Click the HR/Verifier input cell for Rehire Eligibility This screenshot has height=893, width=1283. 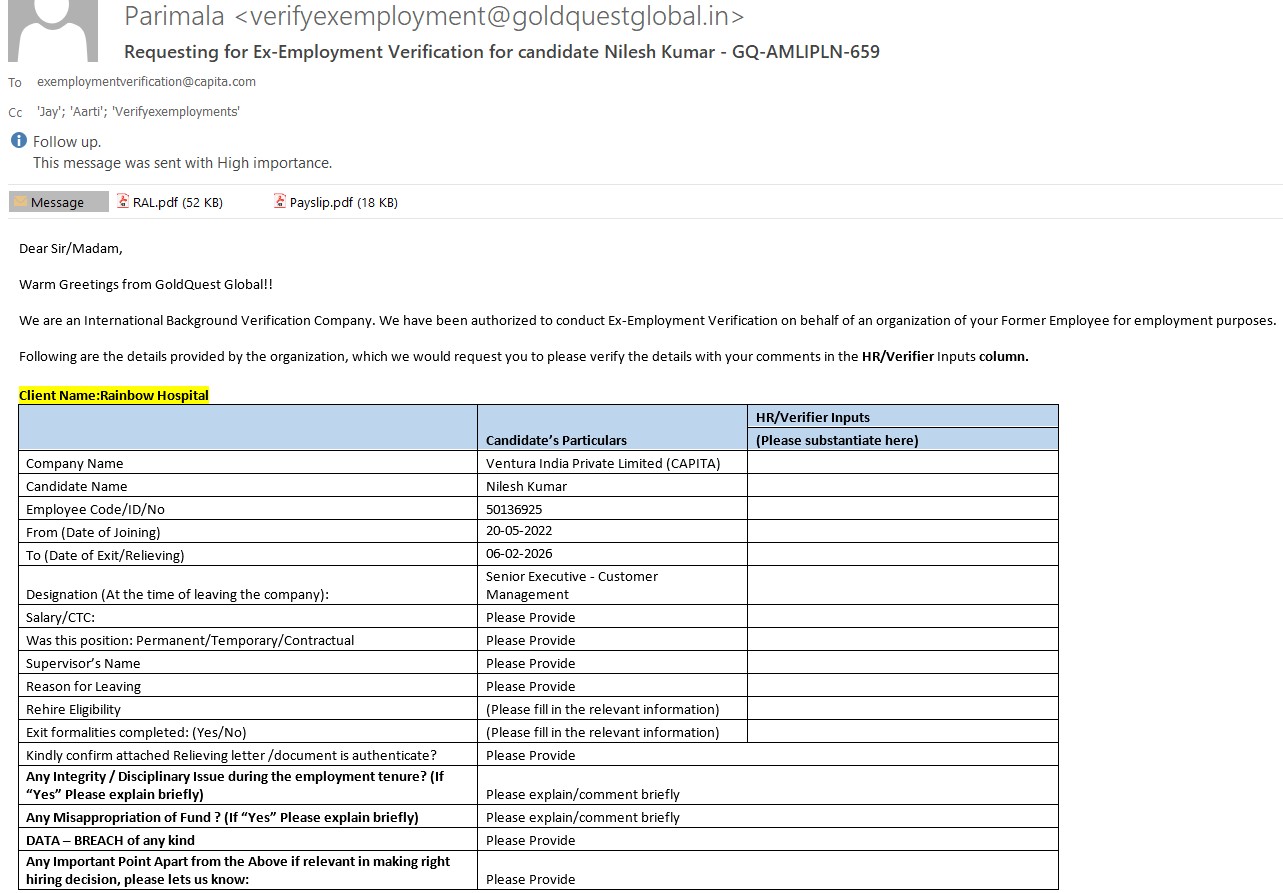coord(902,709)
